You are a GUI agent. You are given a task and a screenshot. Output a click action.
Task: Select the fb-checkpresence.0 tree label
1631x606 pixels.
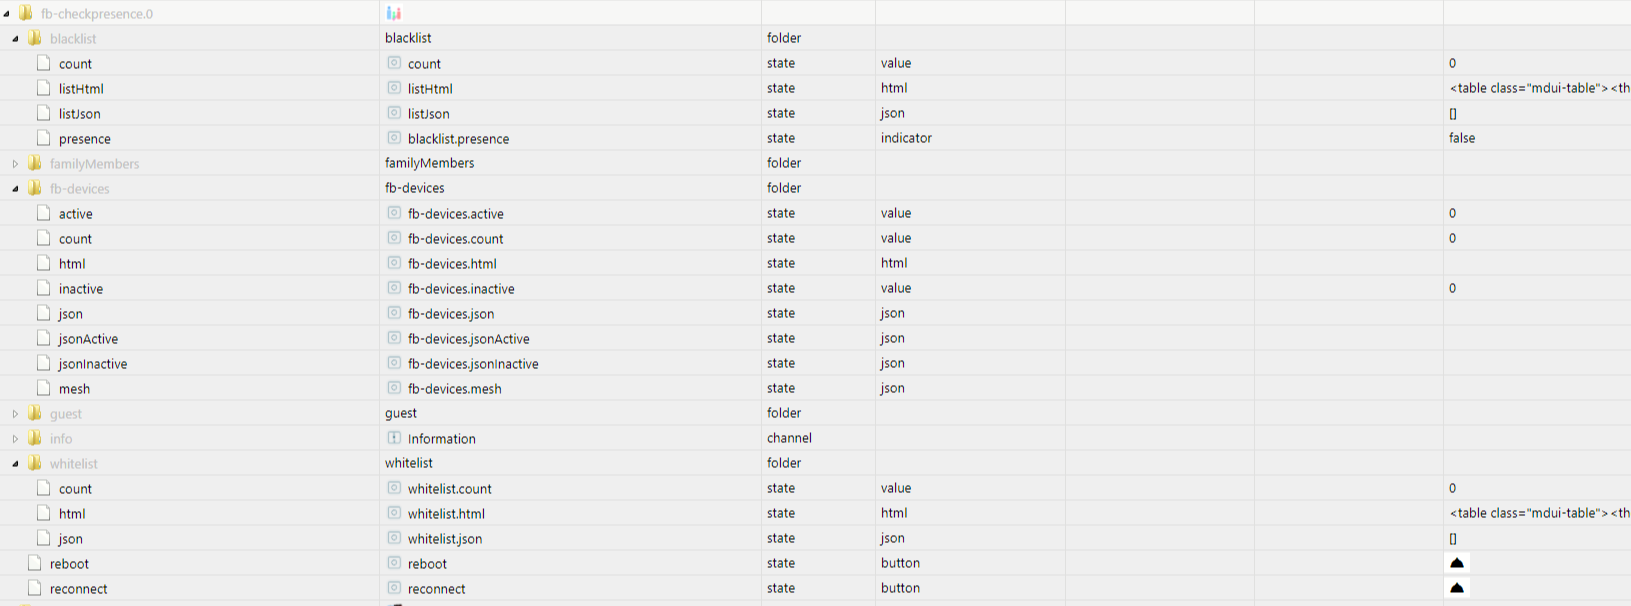[x=97, y=14]
